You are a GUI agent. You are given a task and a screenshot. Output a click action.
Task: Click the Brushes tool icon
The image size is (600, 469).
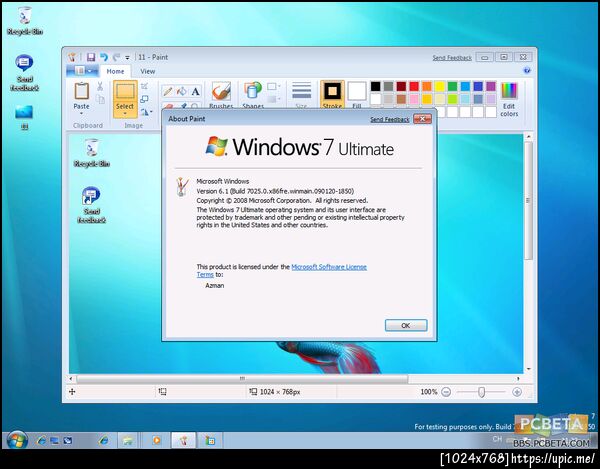(221, 91)
